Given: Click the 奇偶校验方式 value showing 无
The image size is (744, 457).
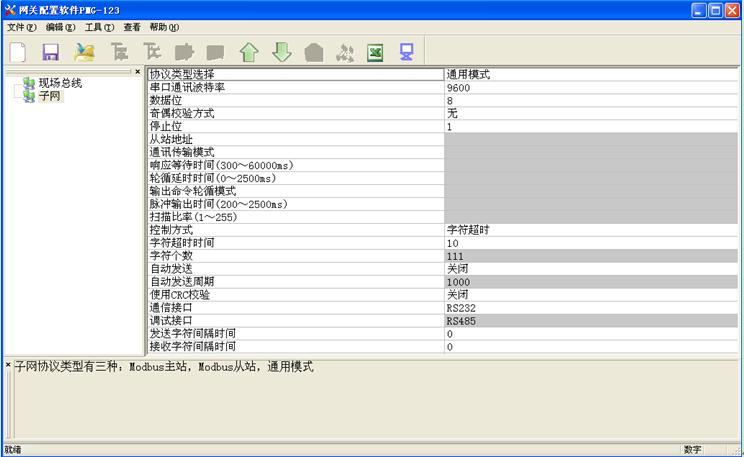Looking at the screenshot, I should click(x=590, y=114).
